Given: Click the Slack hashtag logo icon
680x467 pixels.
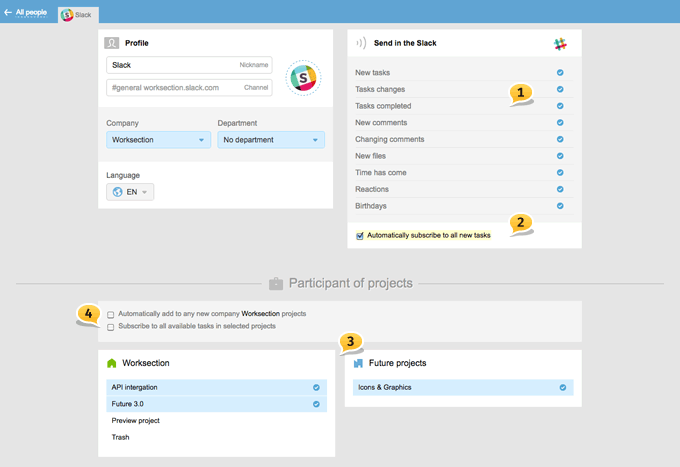Looking at the screenshot, I should (x=560, y=44).
